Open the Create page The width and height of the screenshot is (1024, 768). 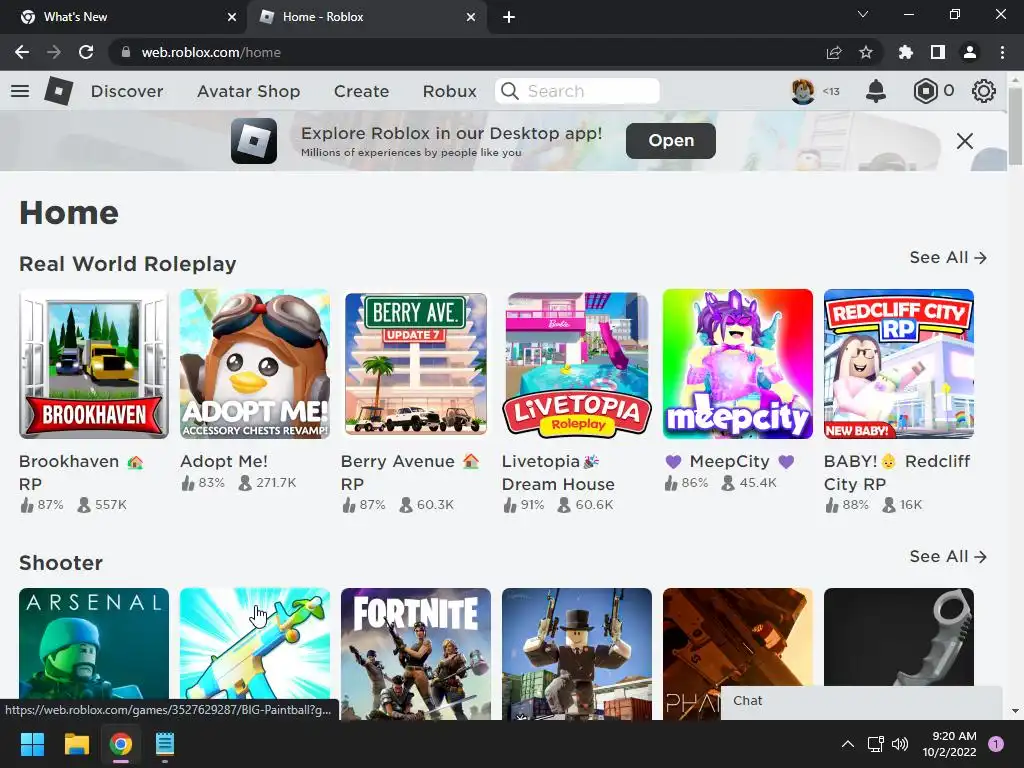point(361,91)
